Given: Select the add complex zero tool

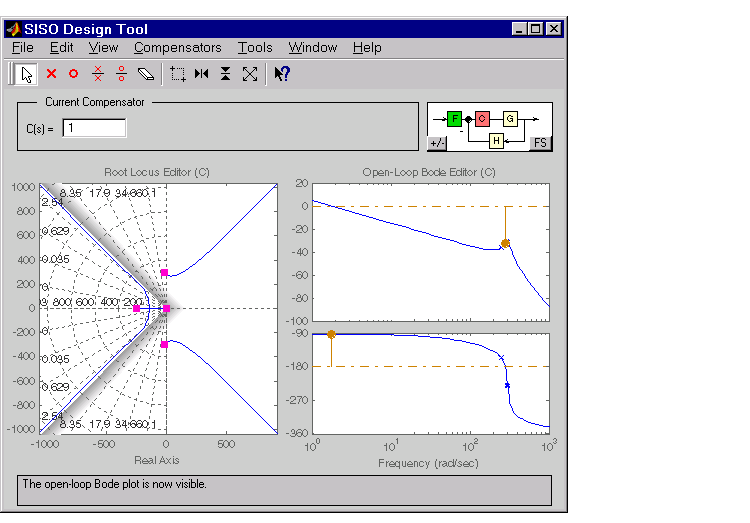Looking at the screenshot, I should pos(121,73).
